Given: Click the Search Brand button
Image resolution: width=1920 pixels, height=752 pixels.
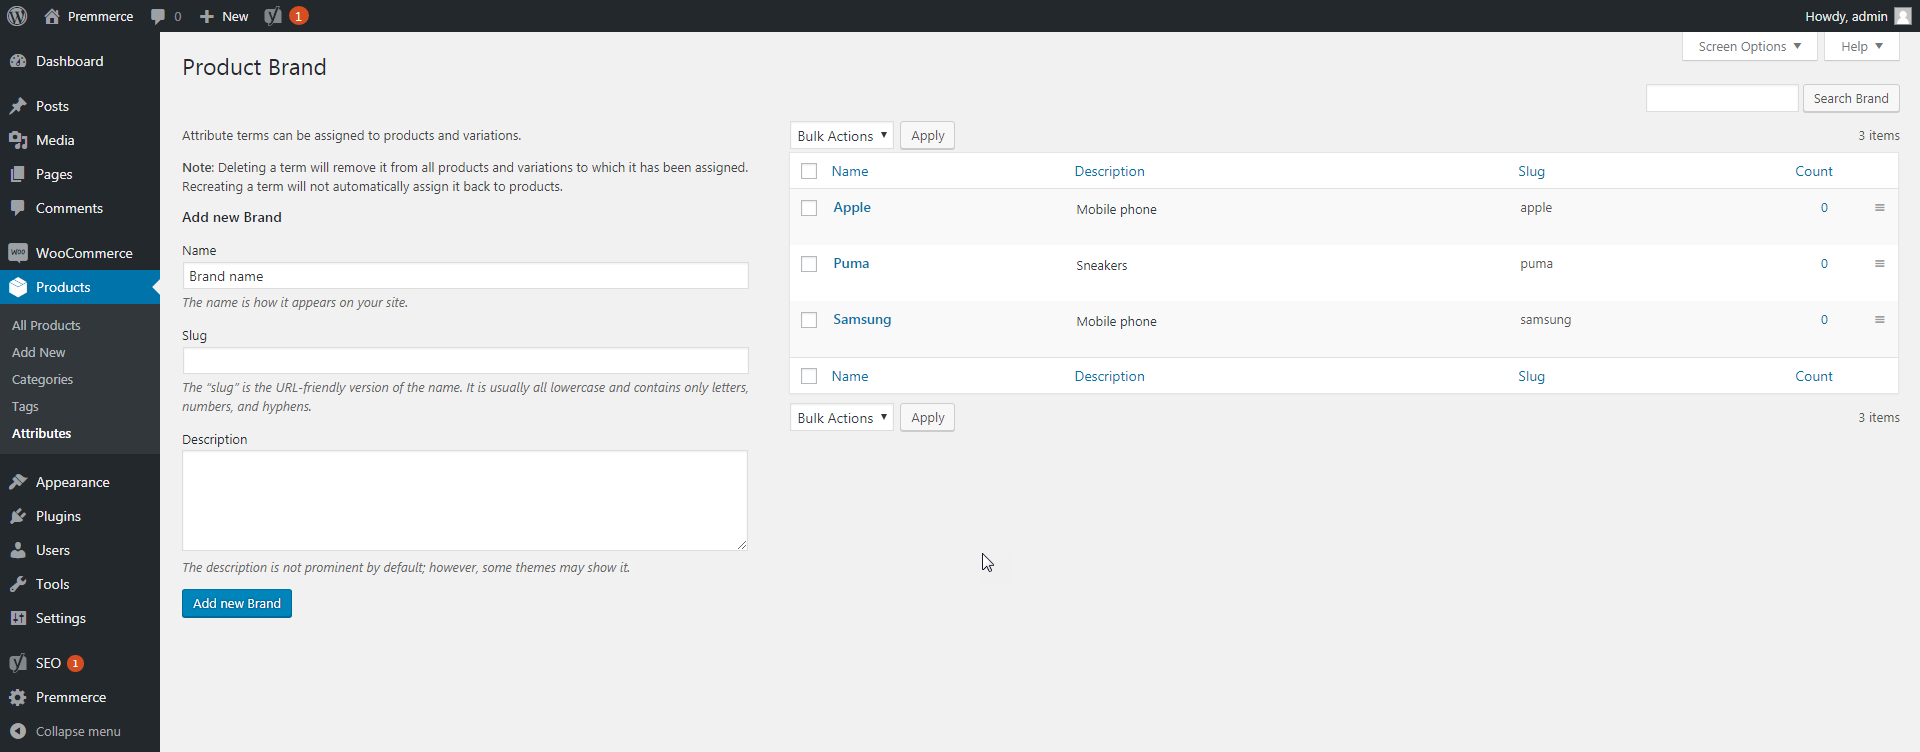Looking at the screenshot, I should 1851,98.
